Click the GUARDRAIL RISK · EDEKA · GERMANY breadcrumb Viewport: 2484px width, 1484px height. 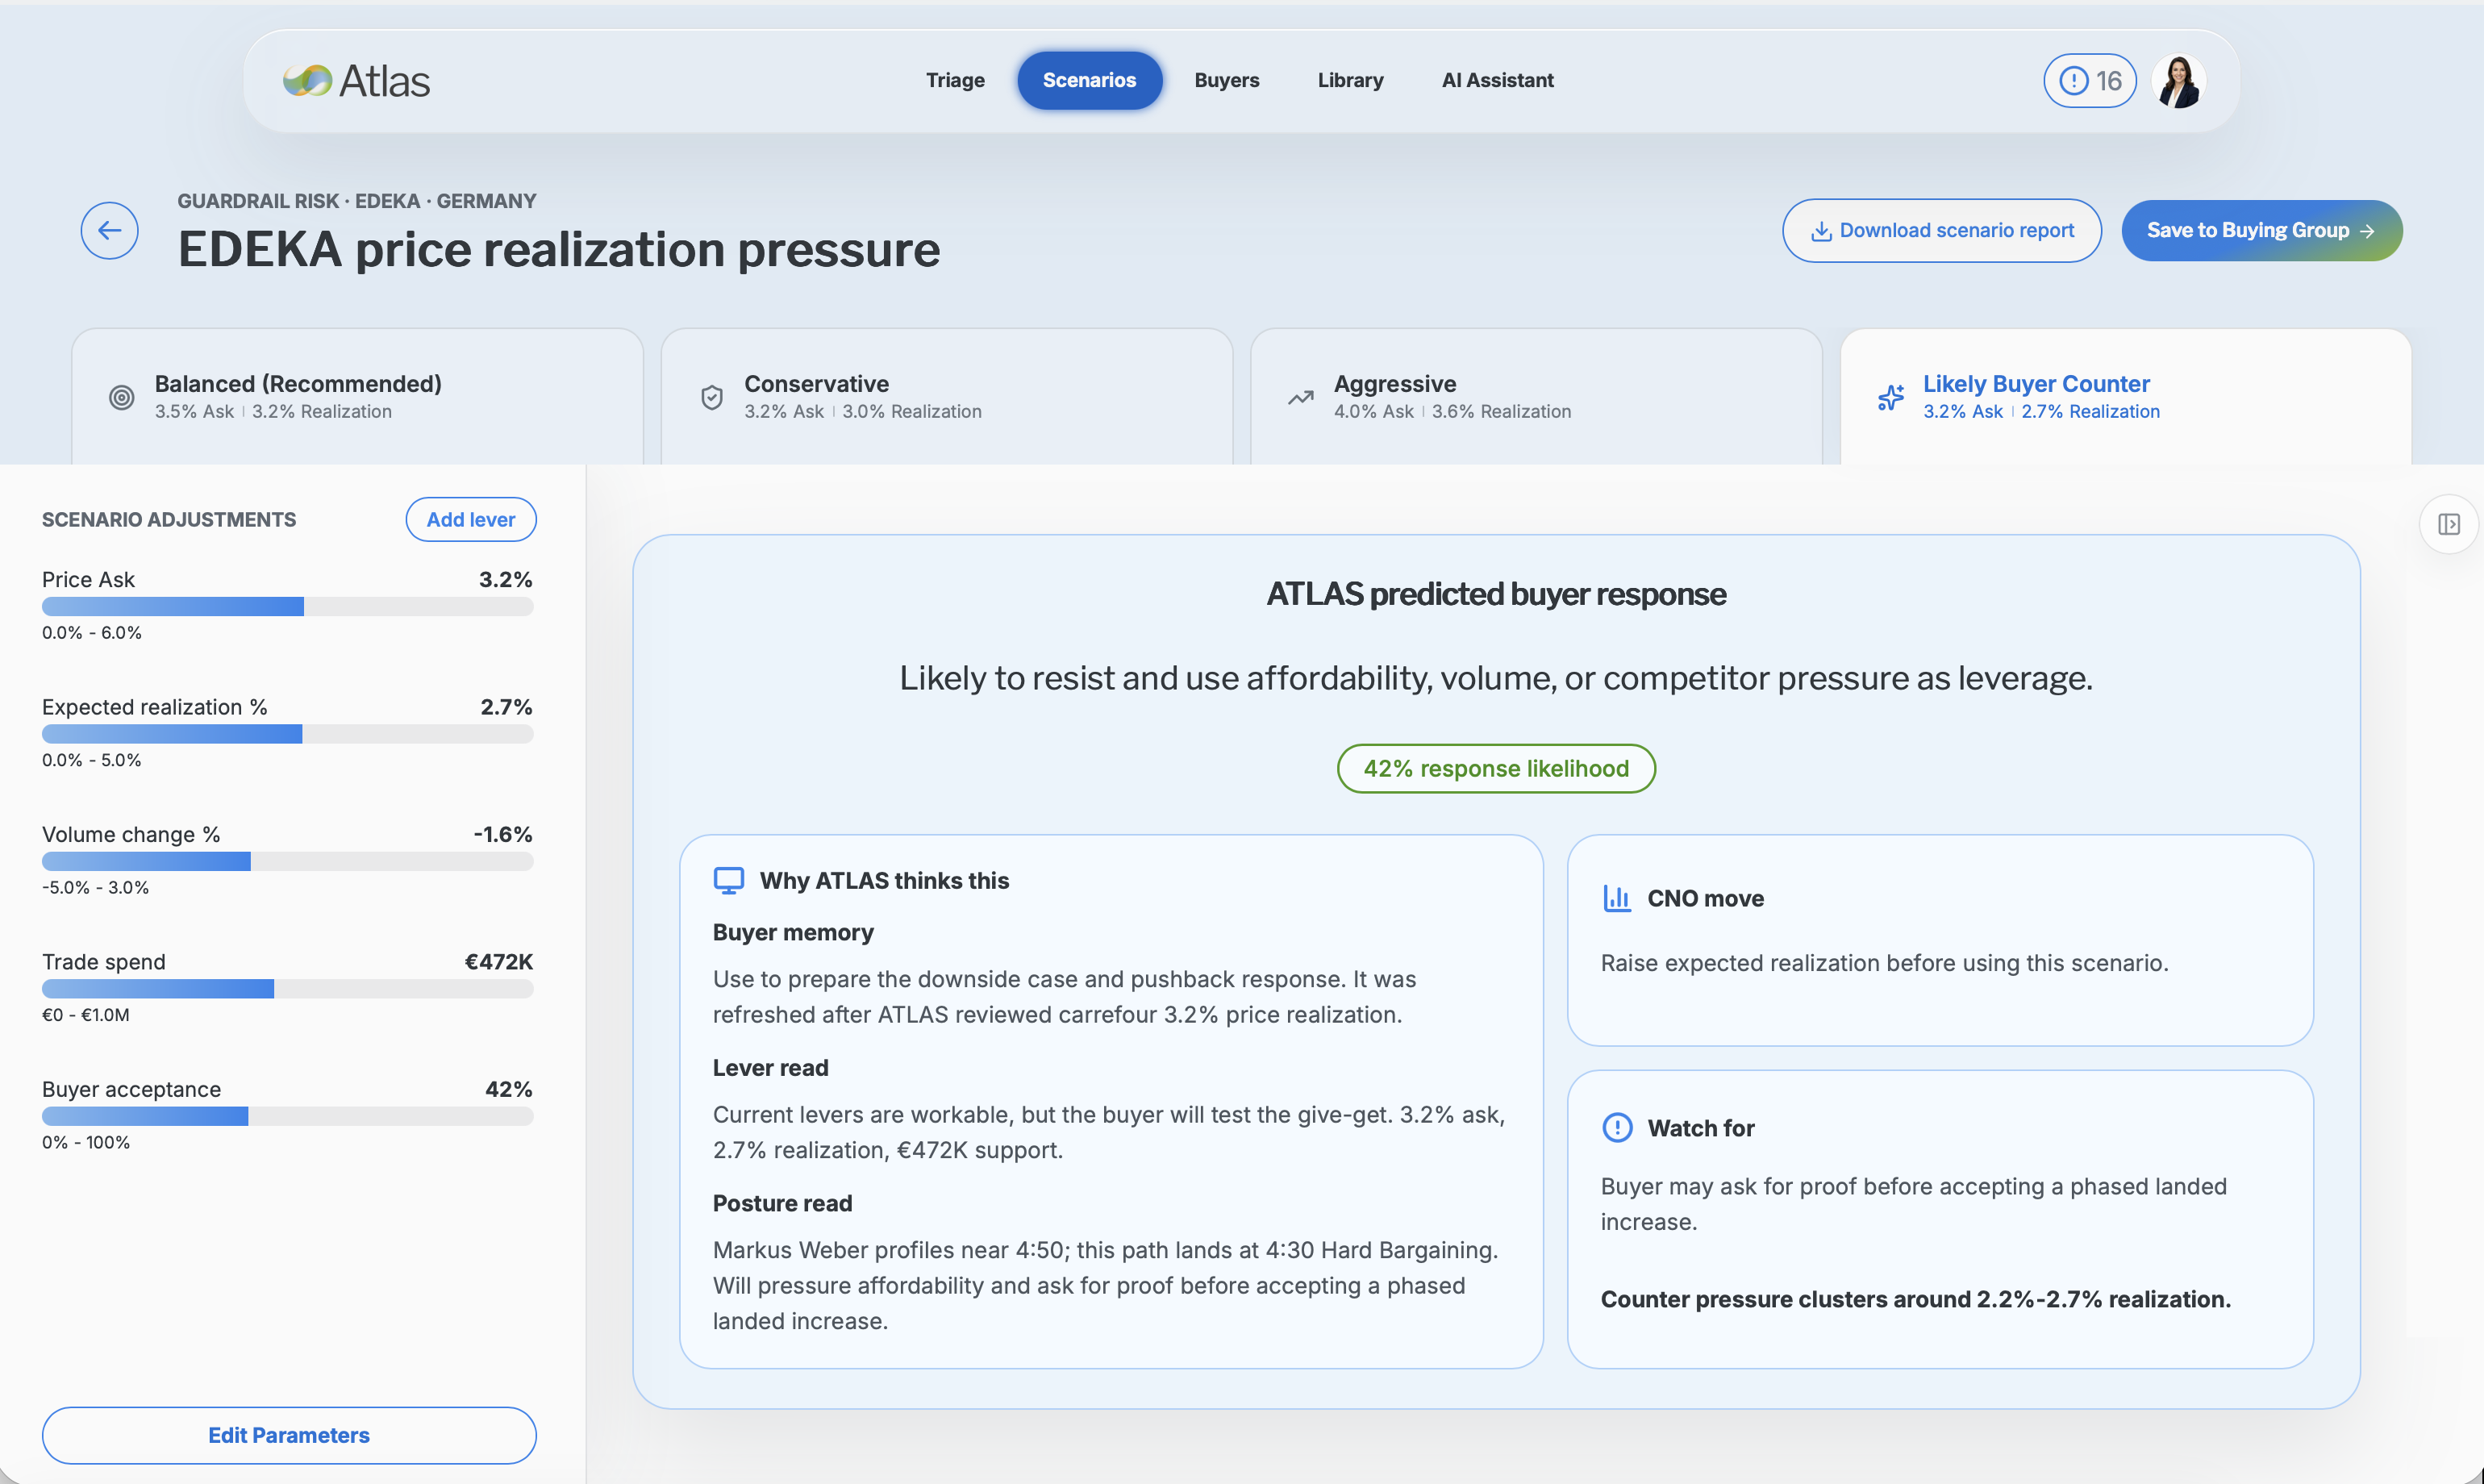357,201
